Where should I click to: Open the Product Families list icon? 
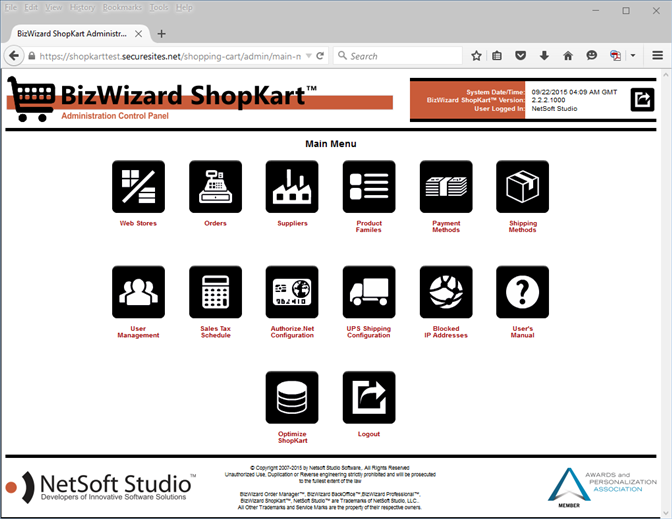tap(369, 186)
